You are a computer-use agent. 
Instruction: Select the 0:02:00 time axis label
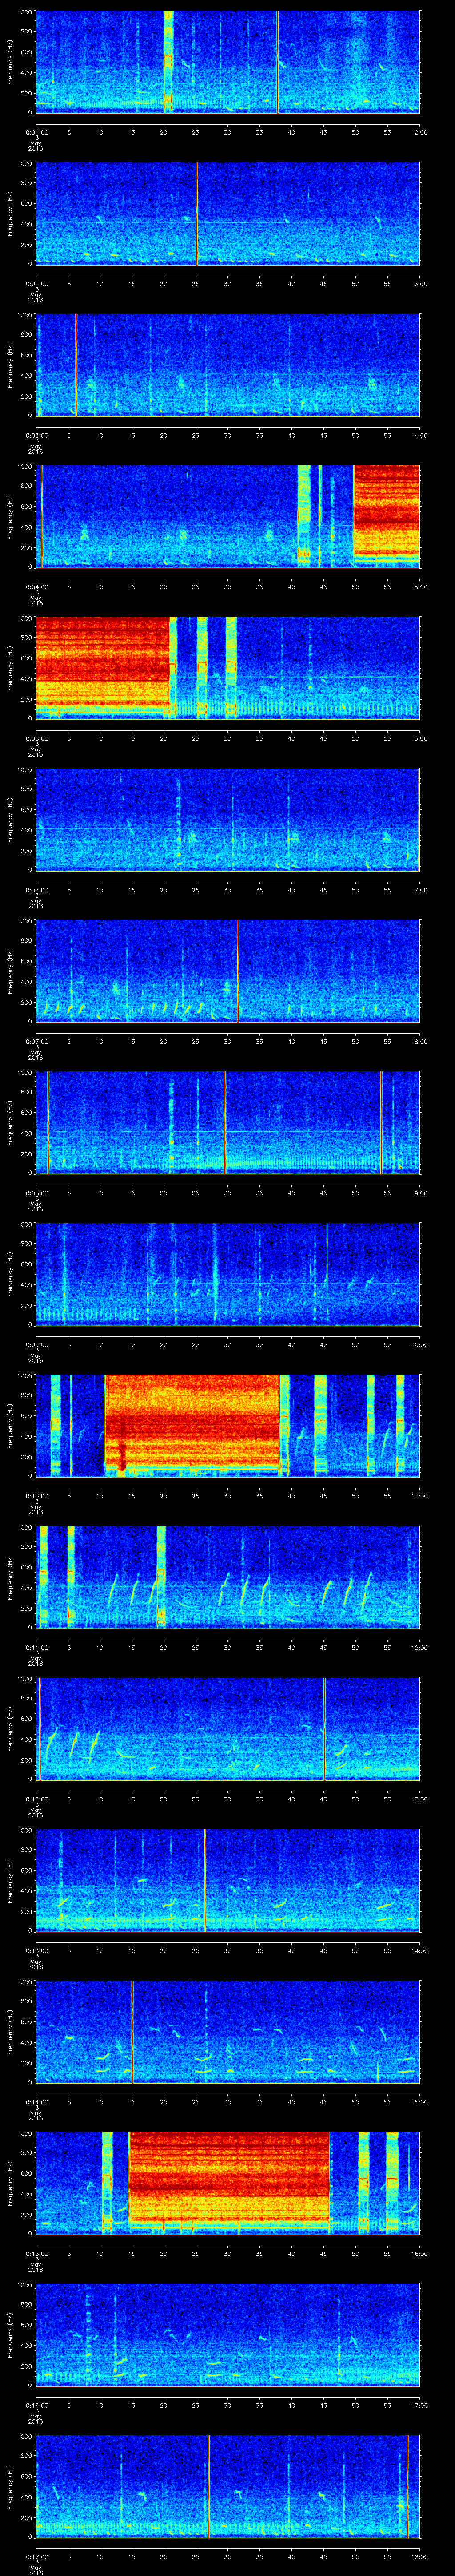[36, 284]
